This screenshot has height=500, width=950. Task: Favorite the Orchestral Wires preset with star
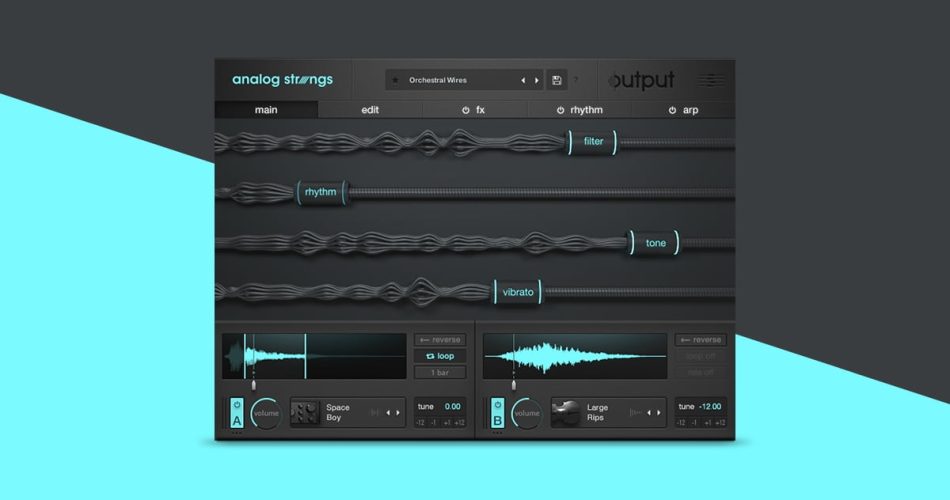tap(395, 80)
